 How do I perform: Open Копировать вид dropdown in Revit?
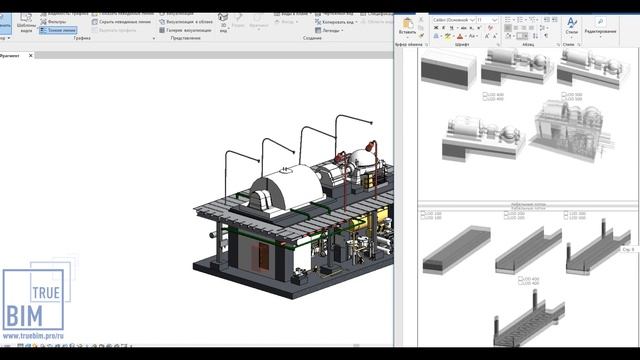336,22
